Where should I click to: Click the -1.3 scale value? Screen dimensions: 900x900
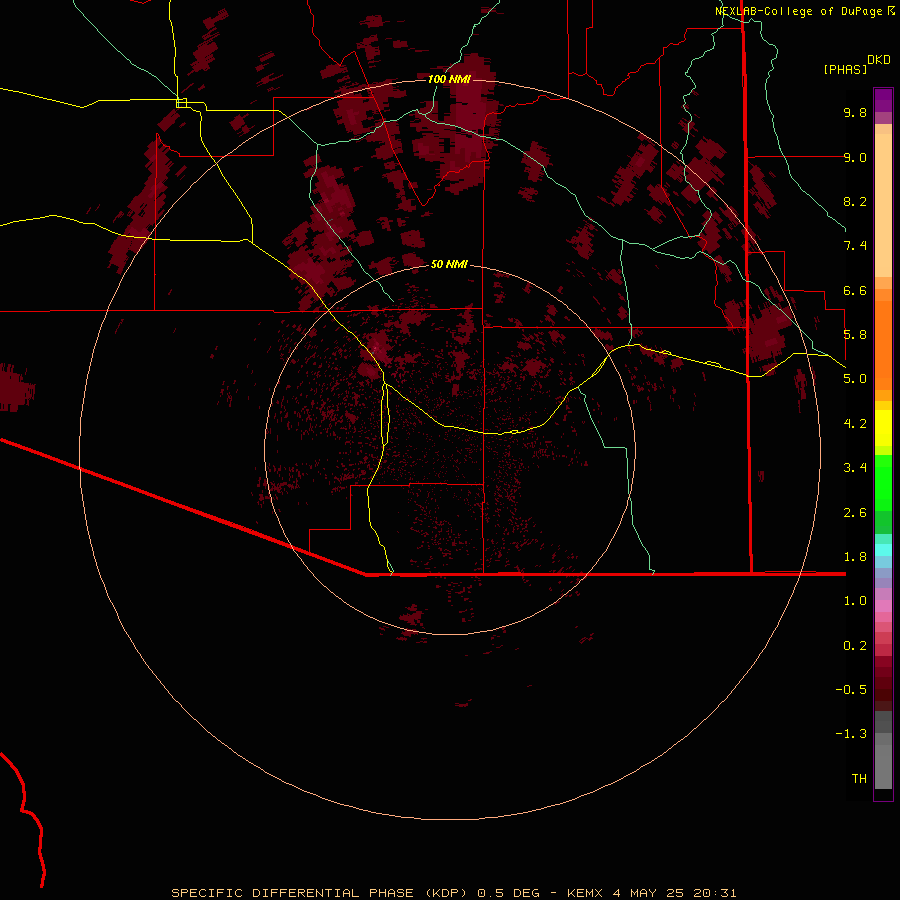click(851, 734)
